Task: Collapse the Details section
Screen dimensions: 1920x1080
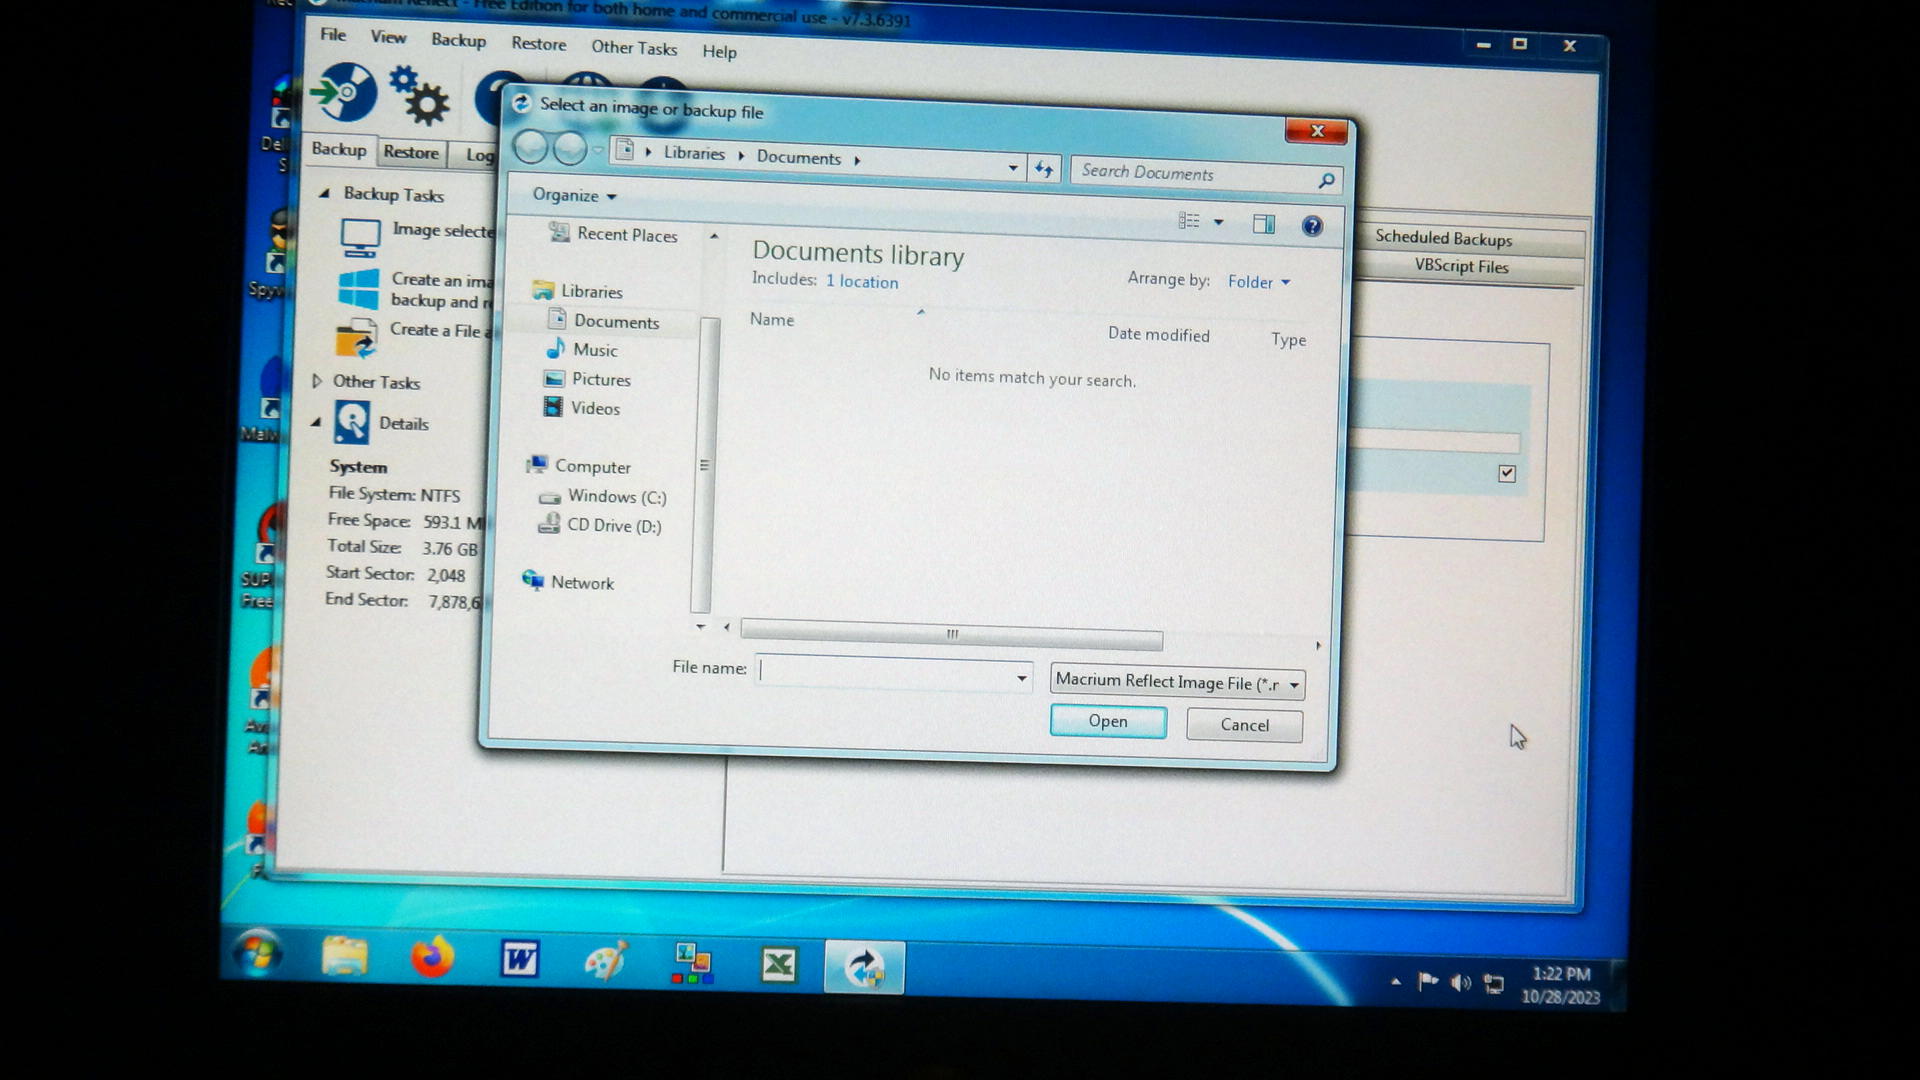Action: (315, 422)
